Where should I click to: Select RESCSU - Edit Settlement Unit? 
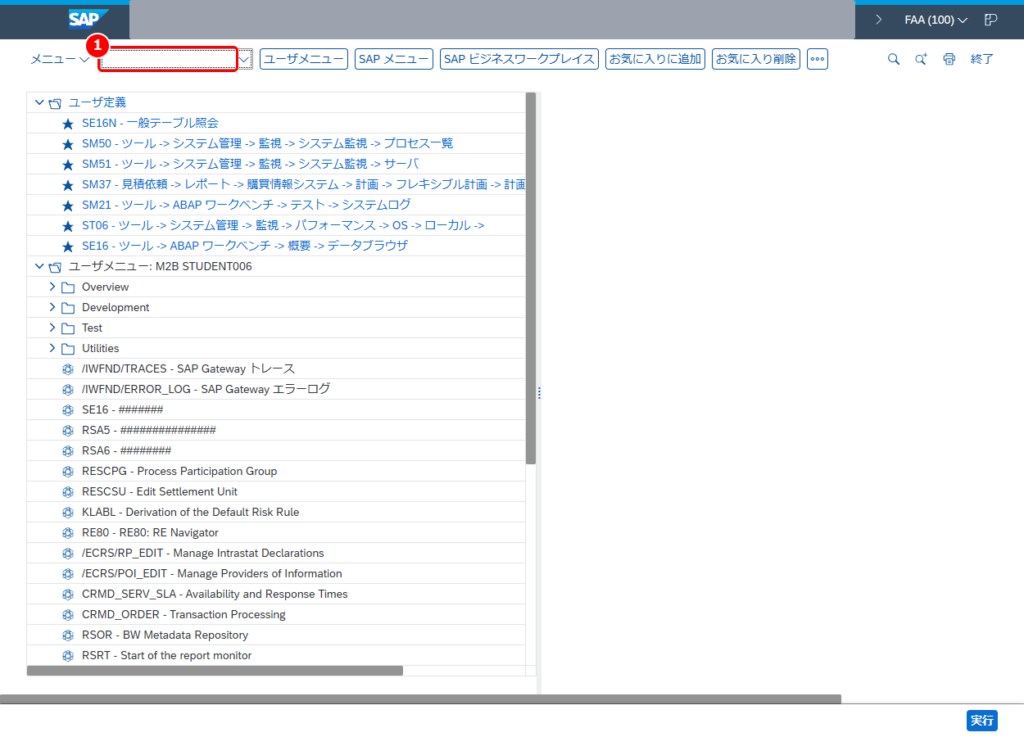click(159, 492)
